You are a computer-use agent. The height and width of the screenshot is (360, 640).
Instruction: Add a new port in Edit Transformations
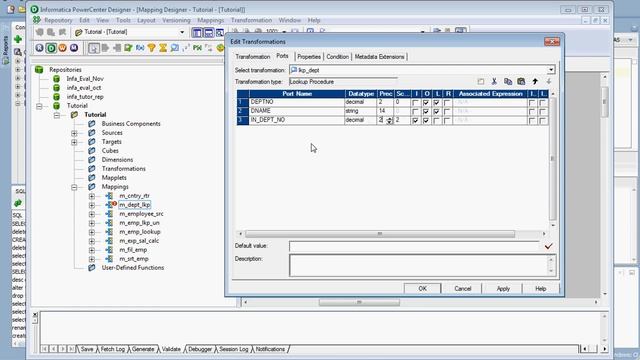coord(481,82)
